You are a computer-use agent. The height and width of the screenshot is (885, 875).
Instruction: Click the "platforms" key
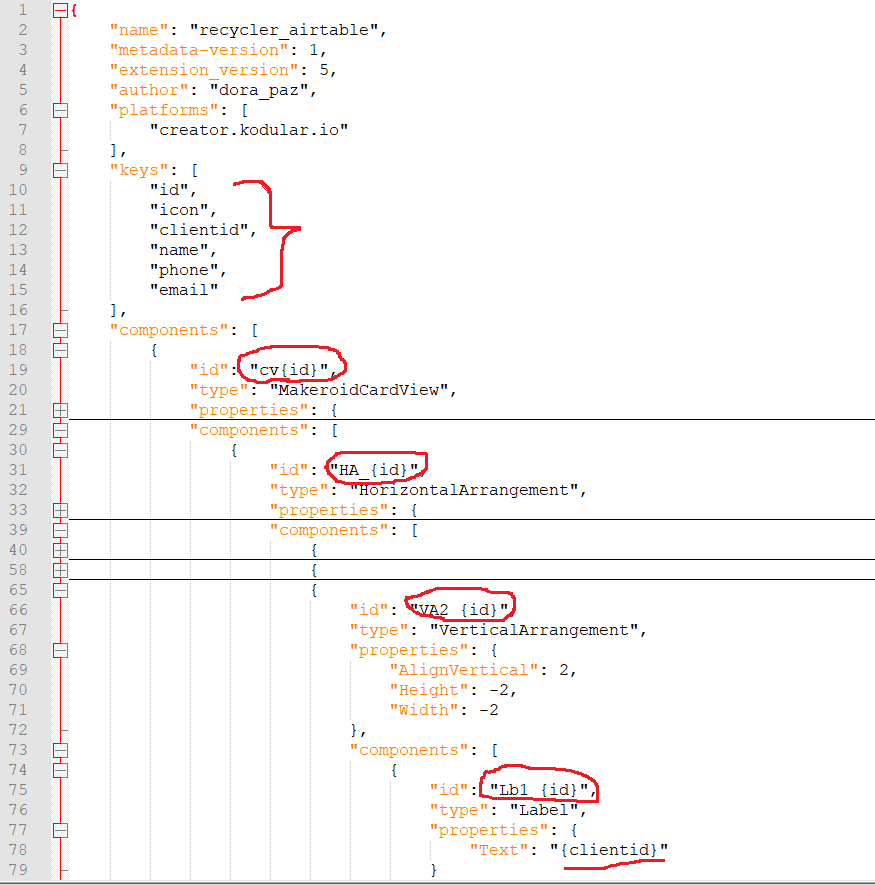click(164, 110)
